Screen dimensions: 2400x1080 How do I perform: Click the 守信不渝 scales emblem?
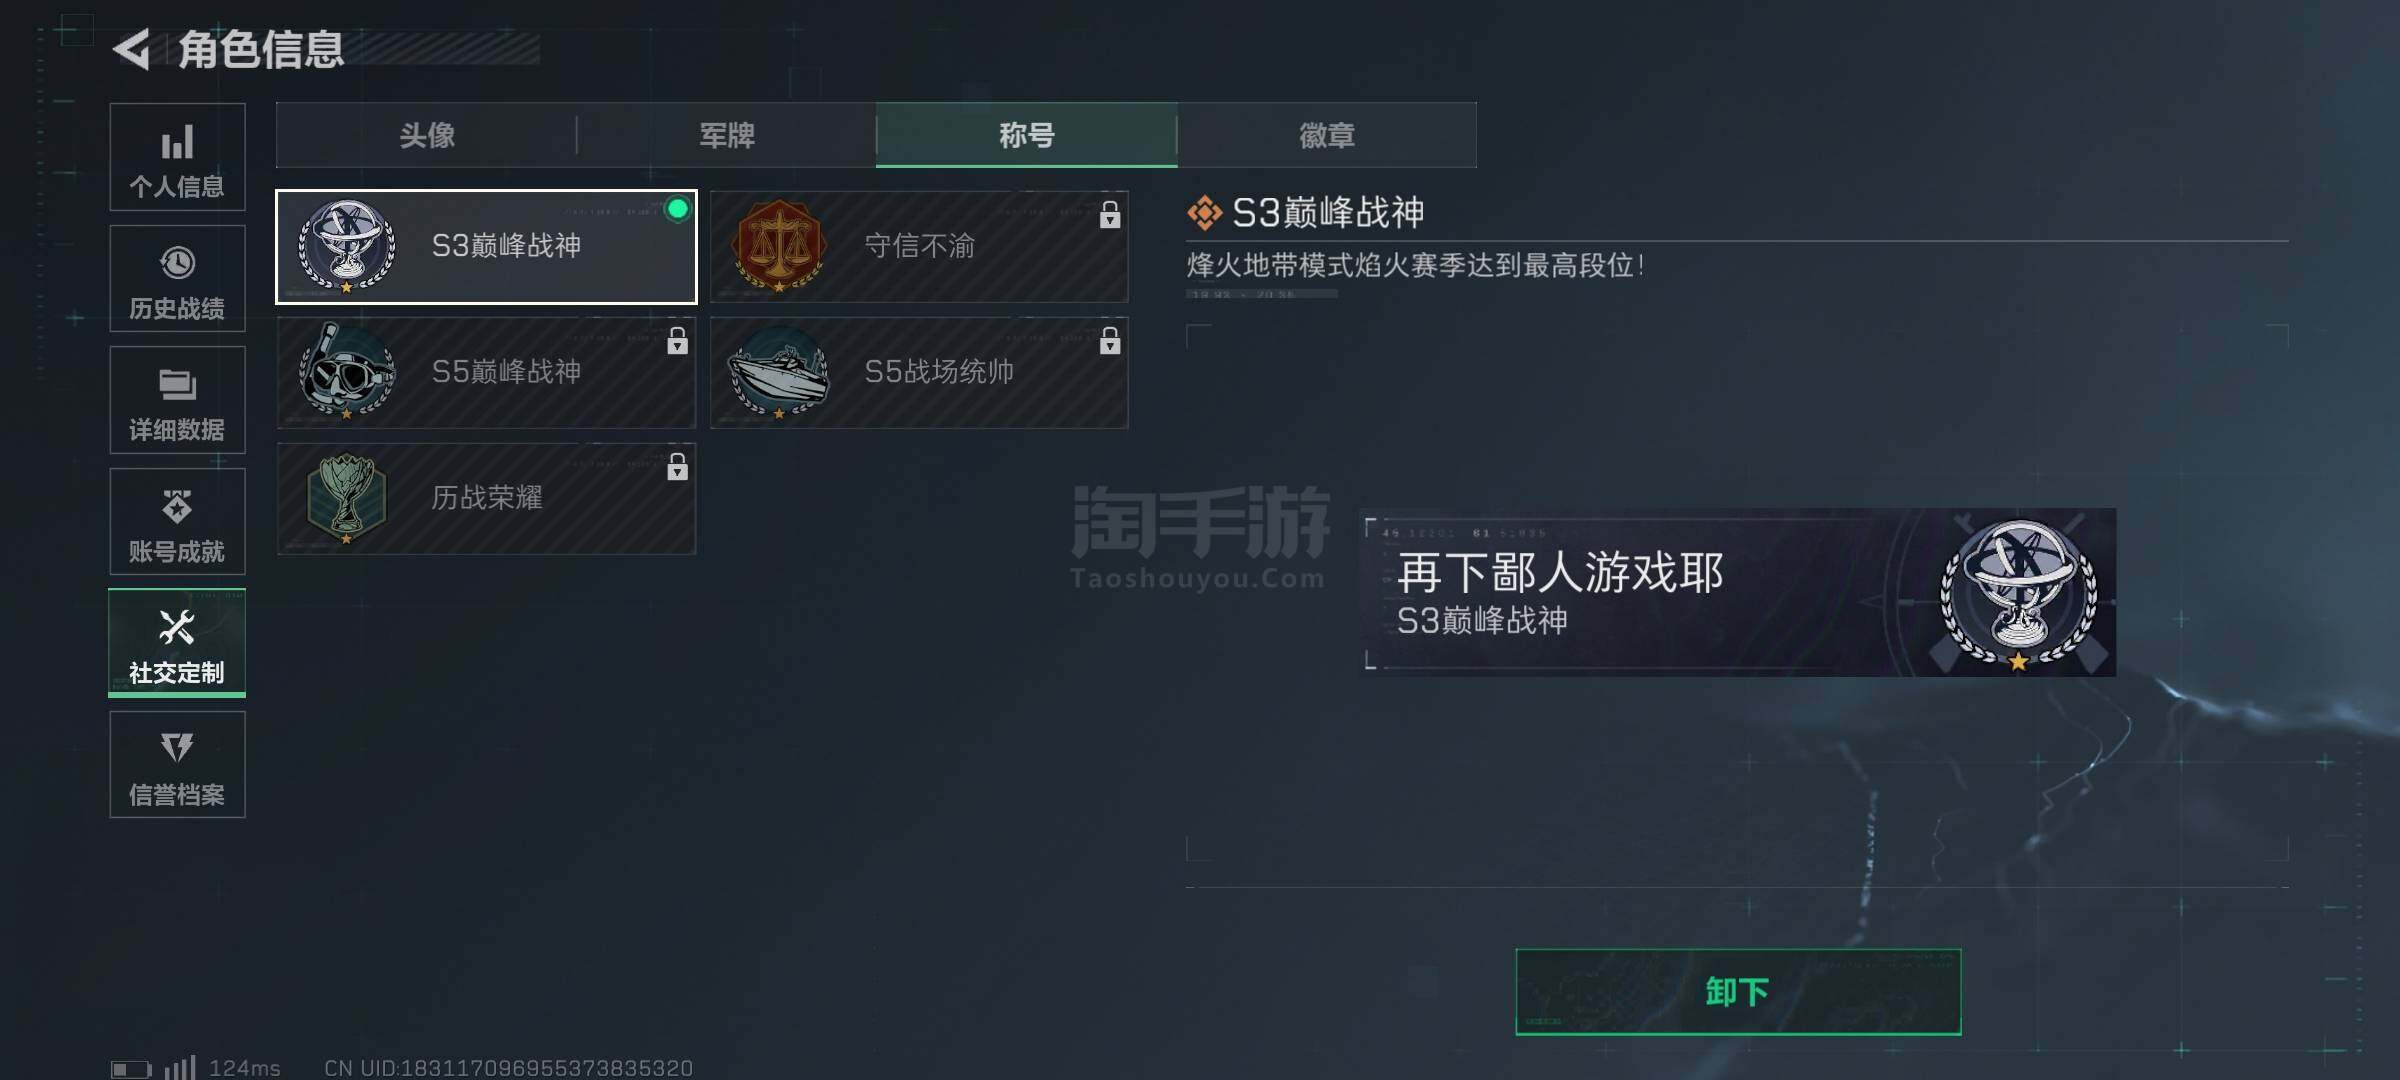point(779,246)
